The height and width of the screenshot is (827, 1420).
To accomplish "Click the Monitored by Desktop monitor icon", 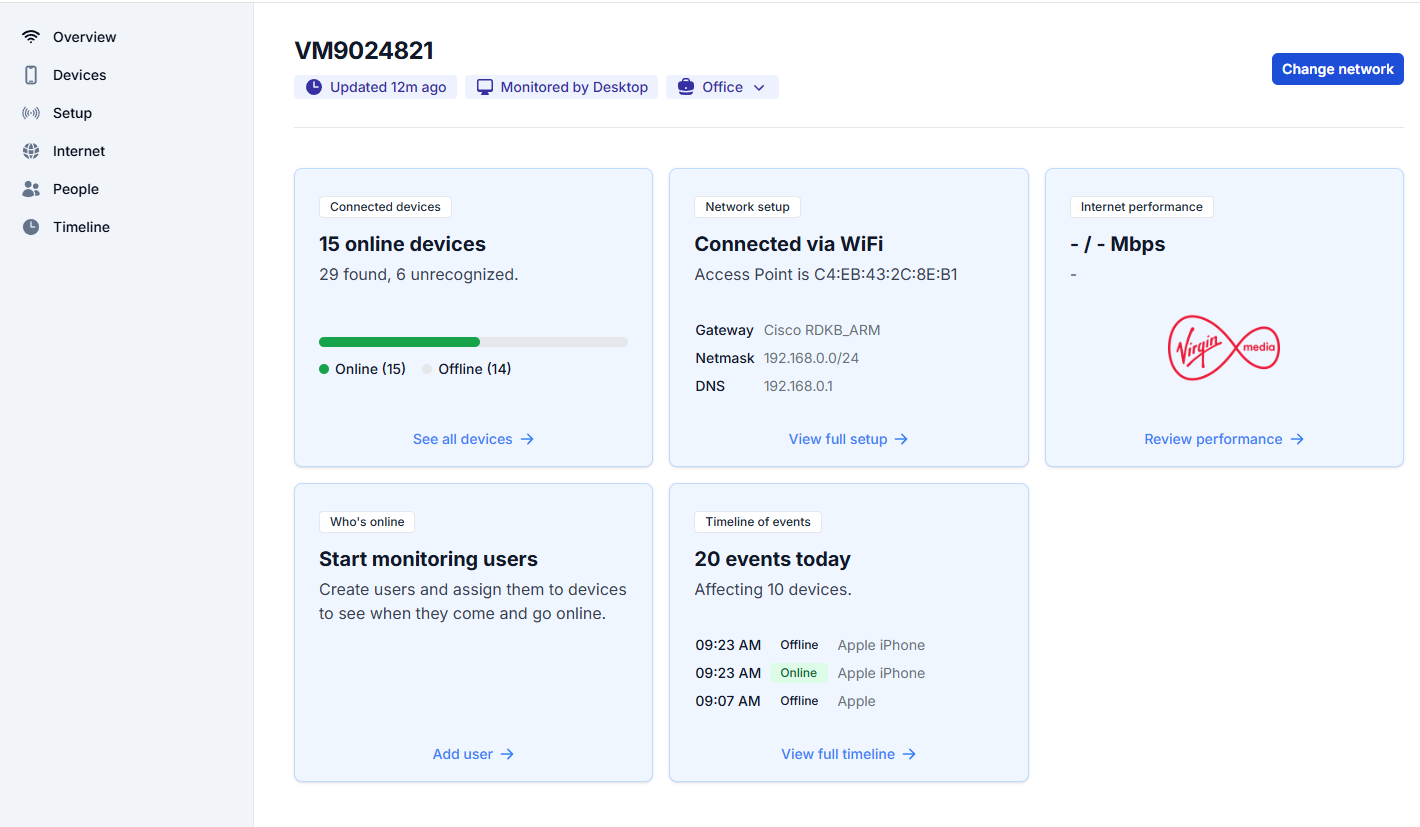I will tap(484, 87).
